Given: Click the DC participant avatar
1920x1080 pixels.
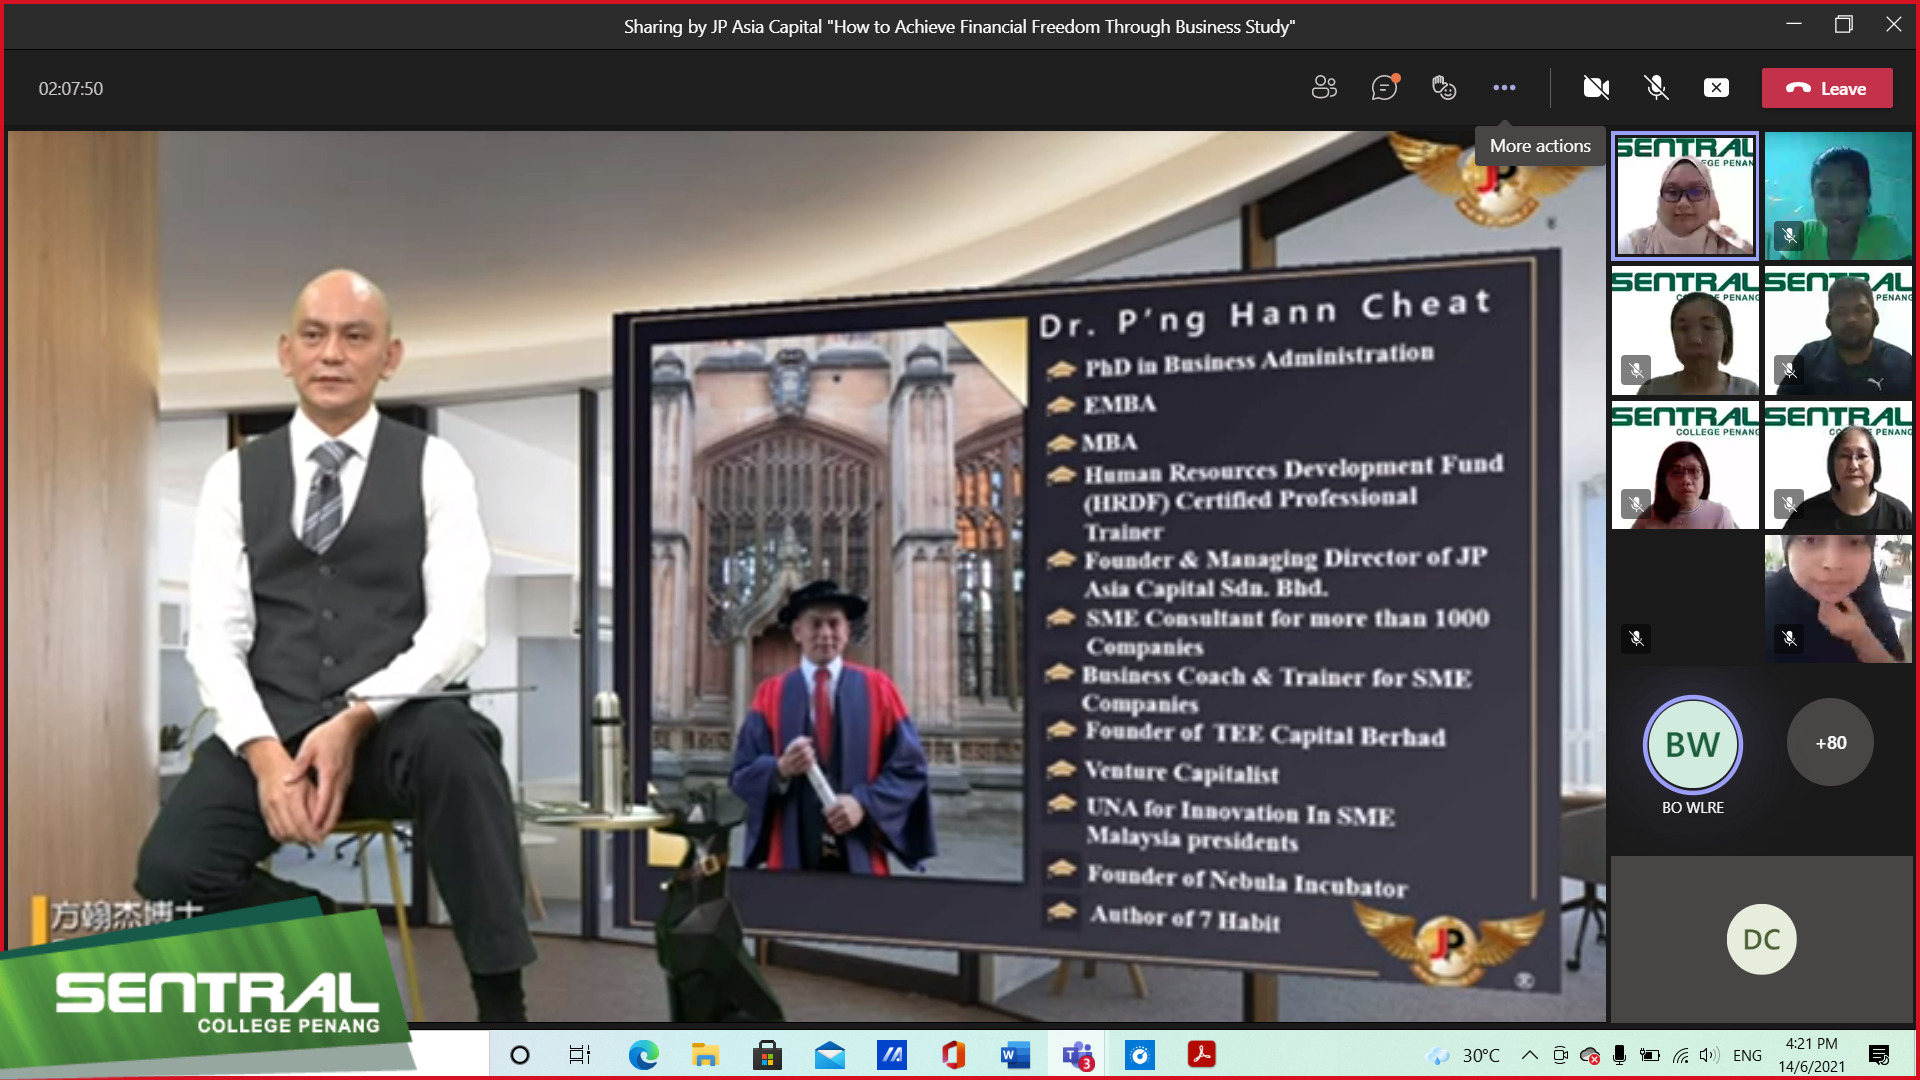Looking at the screenshot, I should point(1761,939).
